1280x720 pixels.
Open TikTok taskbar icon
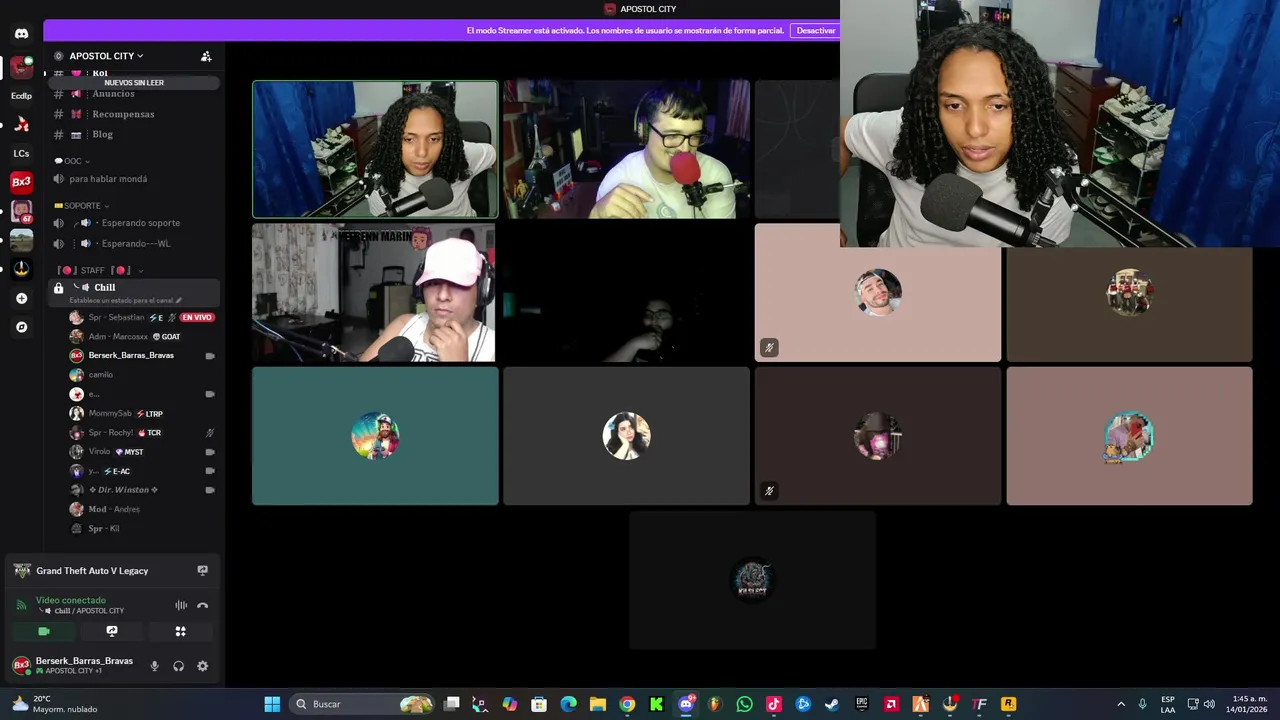pyautogui.click(x=774, y=704)
